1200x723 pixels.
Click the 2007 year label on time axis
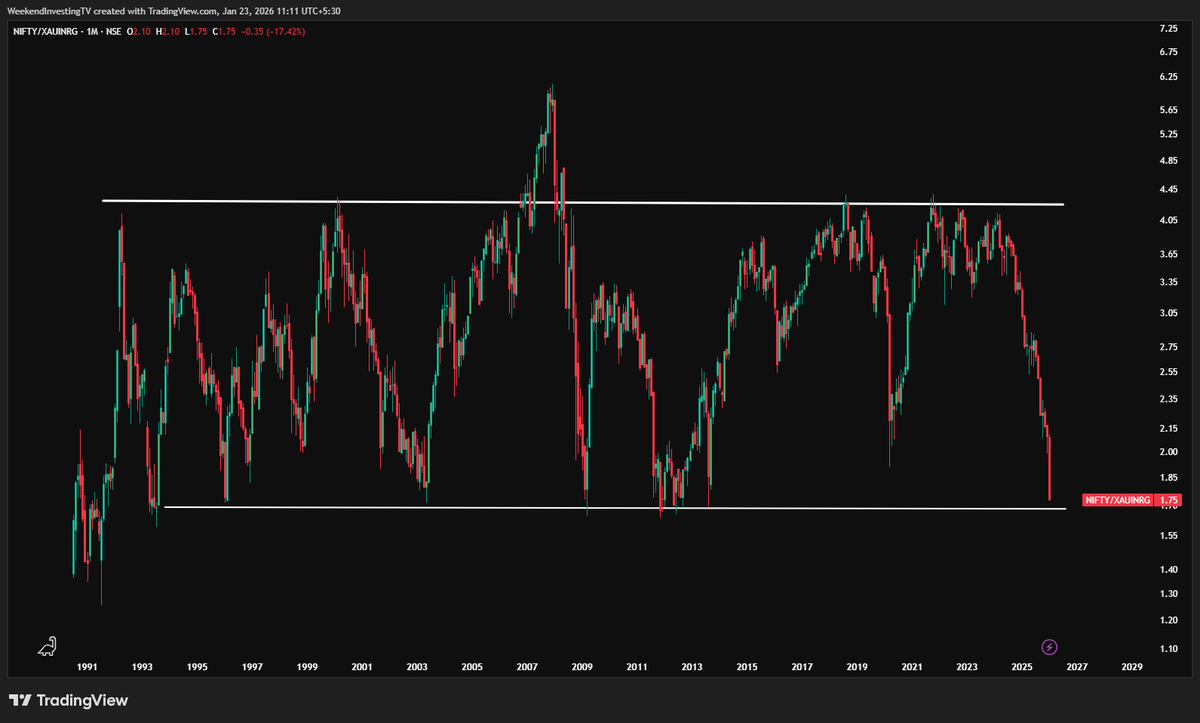pos(527,667)
